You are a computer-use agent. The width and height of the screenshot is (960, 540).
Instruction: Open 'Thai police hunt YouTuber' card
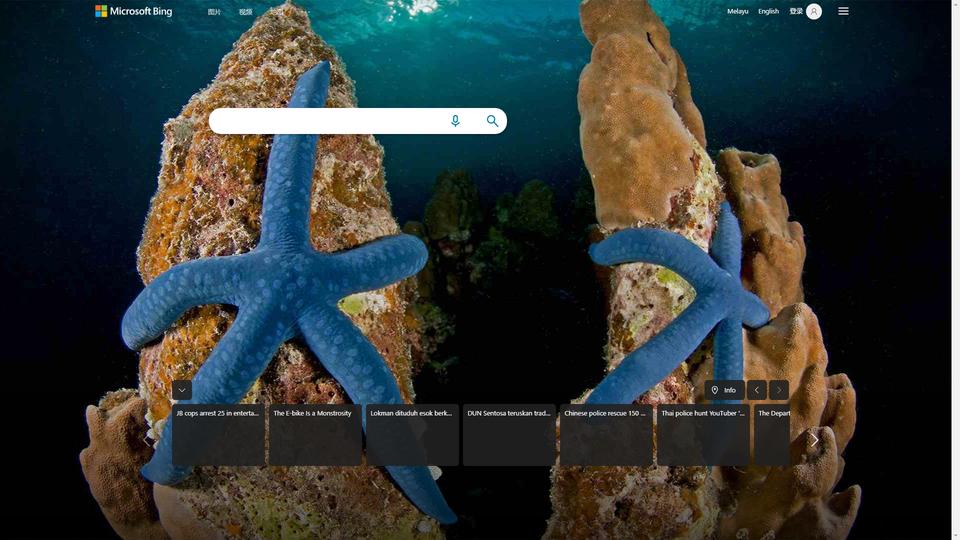pos(703,435)
